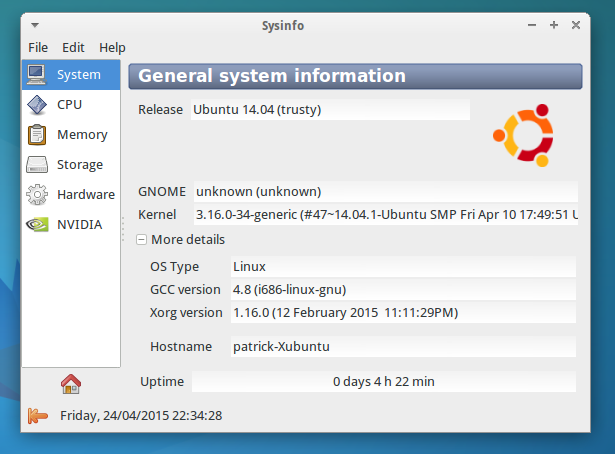The image size is (615, 454).
Task: Click the Release label
Action: point(160,109)
